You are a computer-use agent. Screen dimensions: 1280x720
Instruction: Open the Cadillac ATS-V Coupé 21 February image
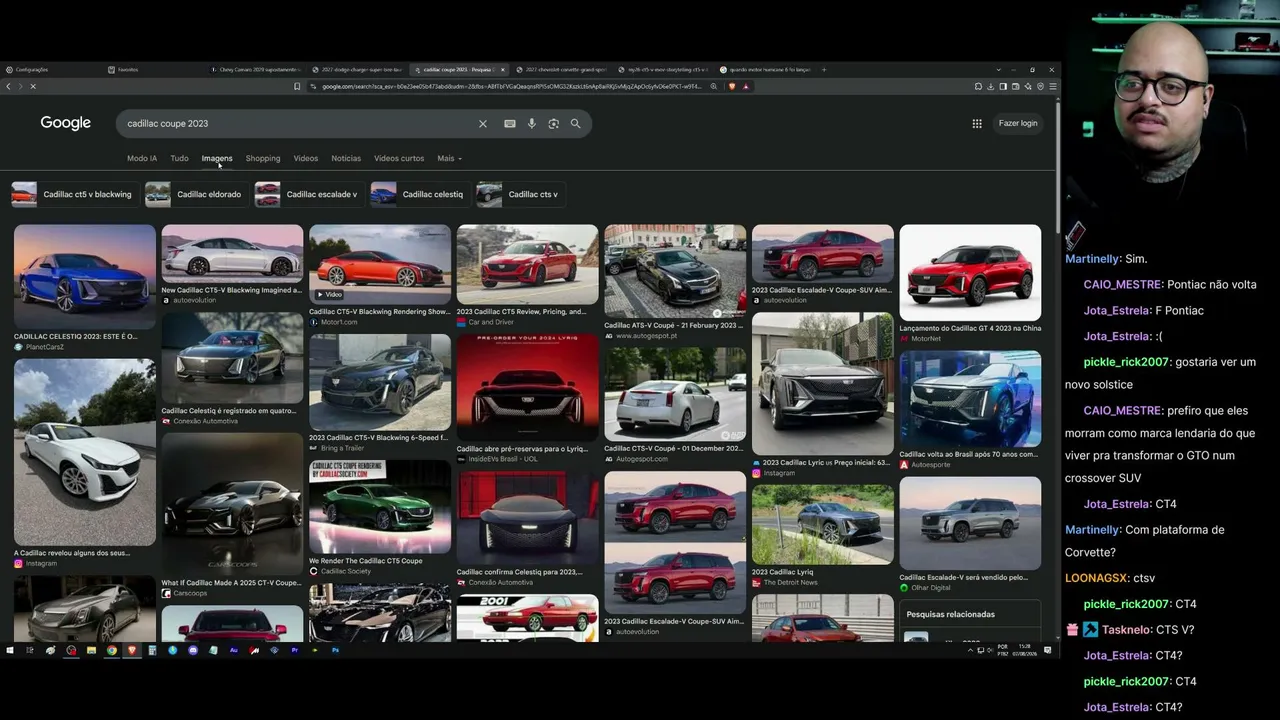pyautogui.click(x=675, y=270)
